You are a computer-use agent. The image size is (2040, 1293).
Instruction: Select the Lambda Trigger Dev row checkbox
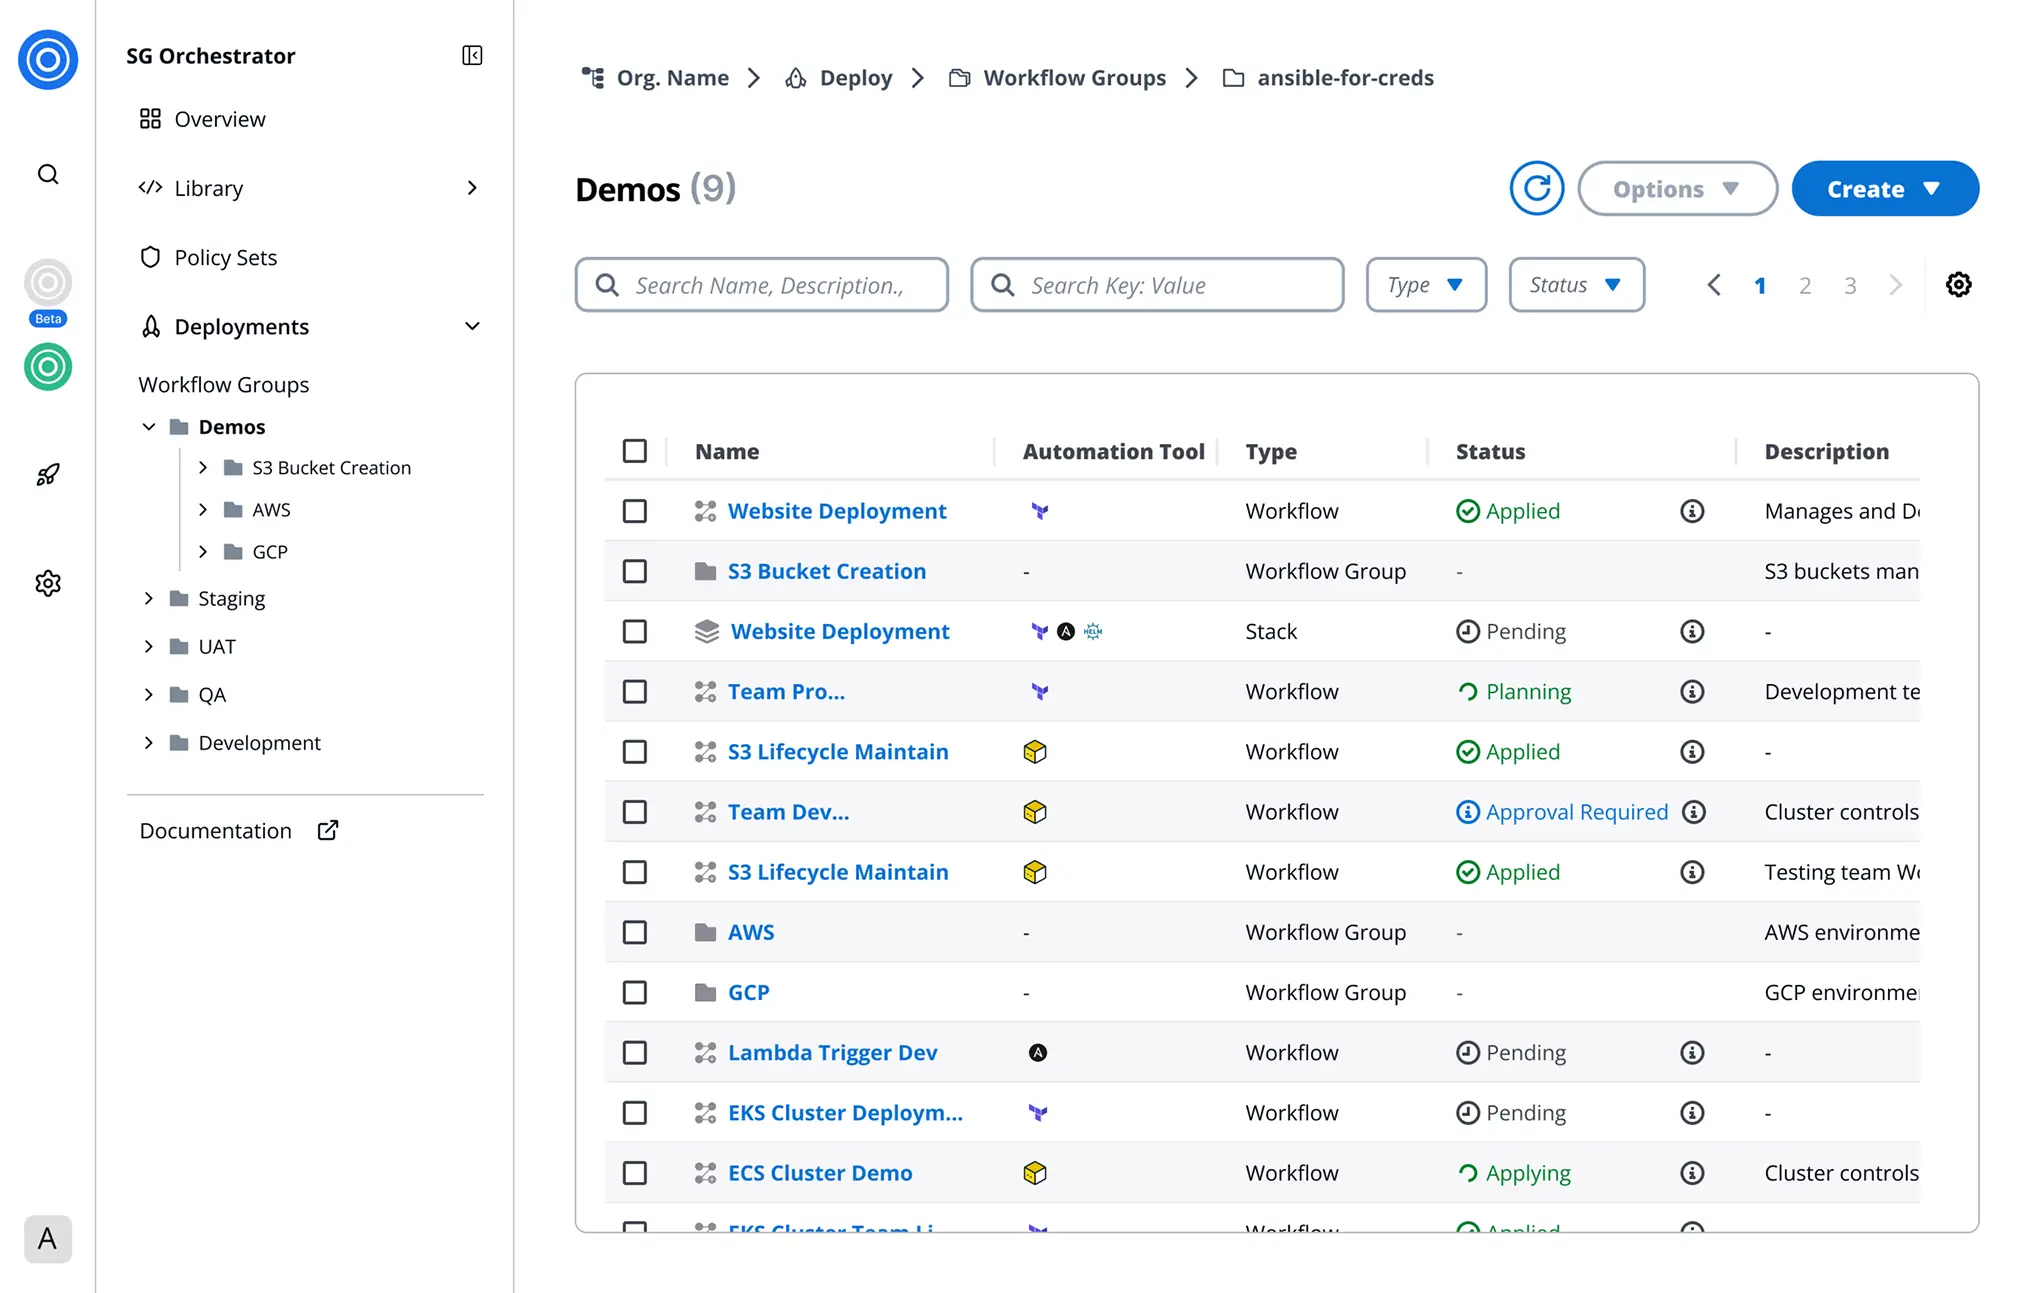[635, 1053]
